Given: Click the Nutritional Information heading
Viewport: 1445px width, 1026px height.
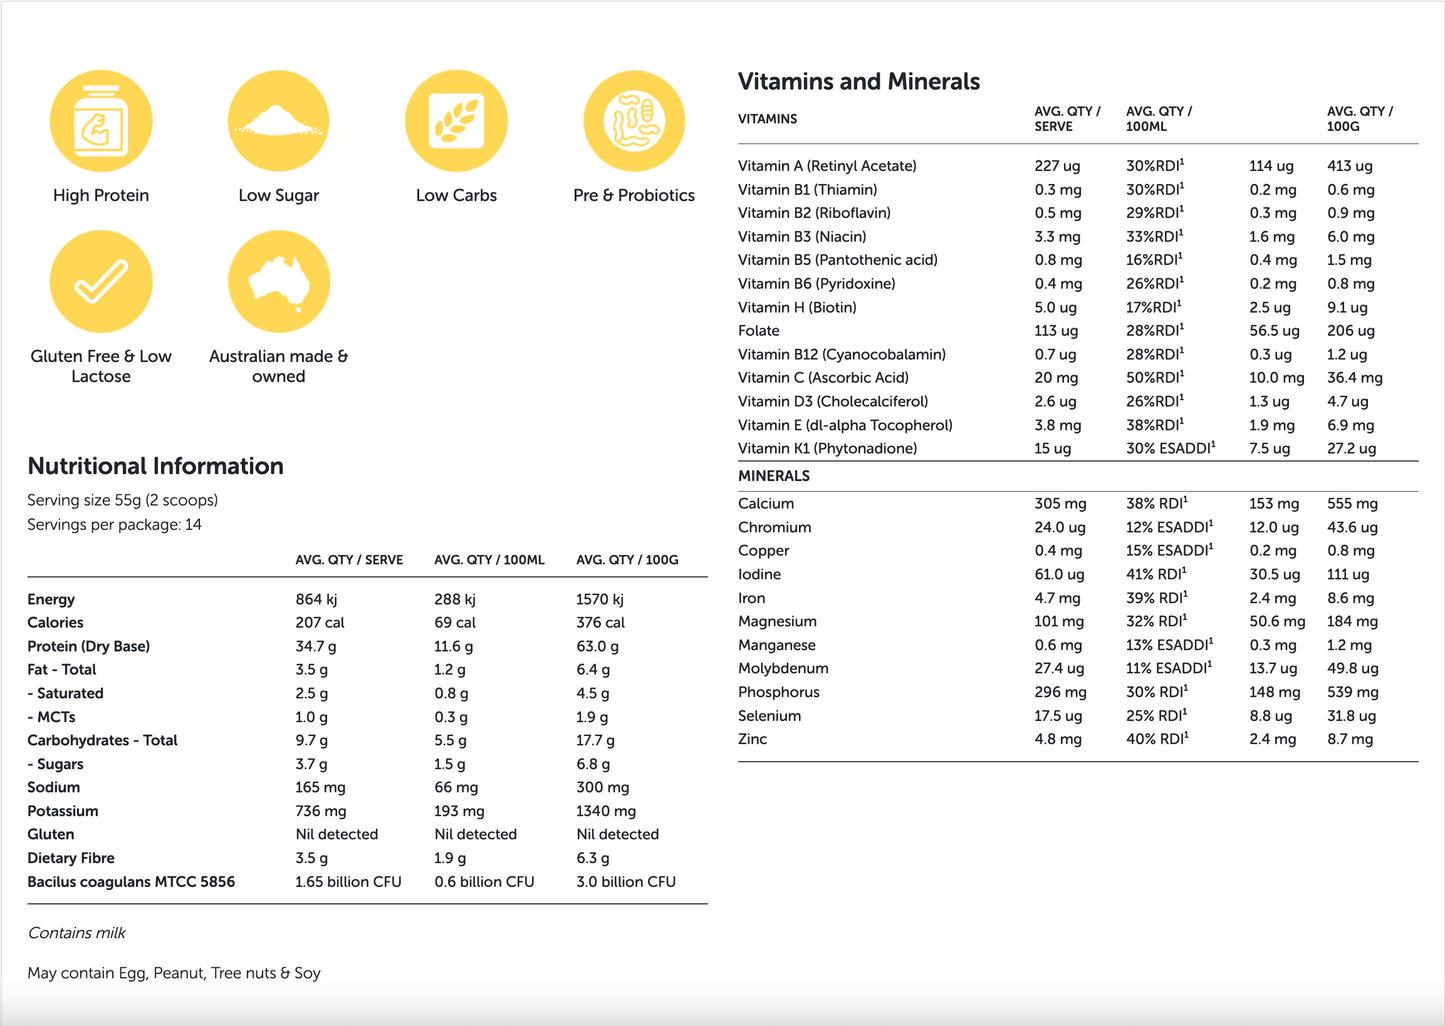Looking at the screenshot, I should click(x=155, y=466).
